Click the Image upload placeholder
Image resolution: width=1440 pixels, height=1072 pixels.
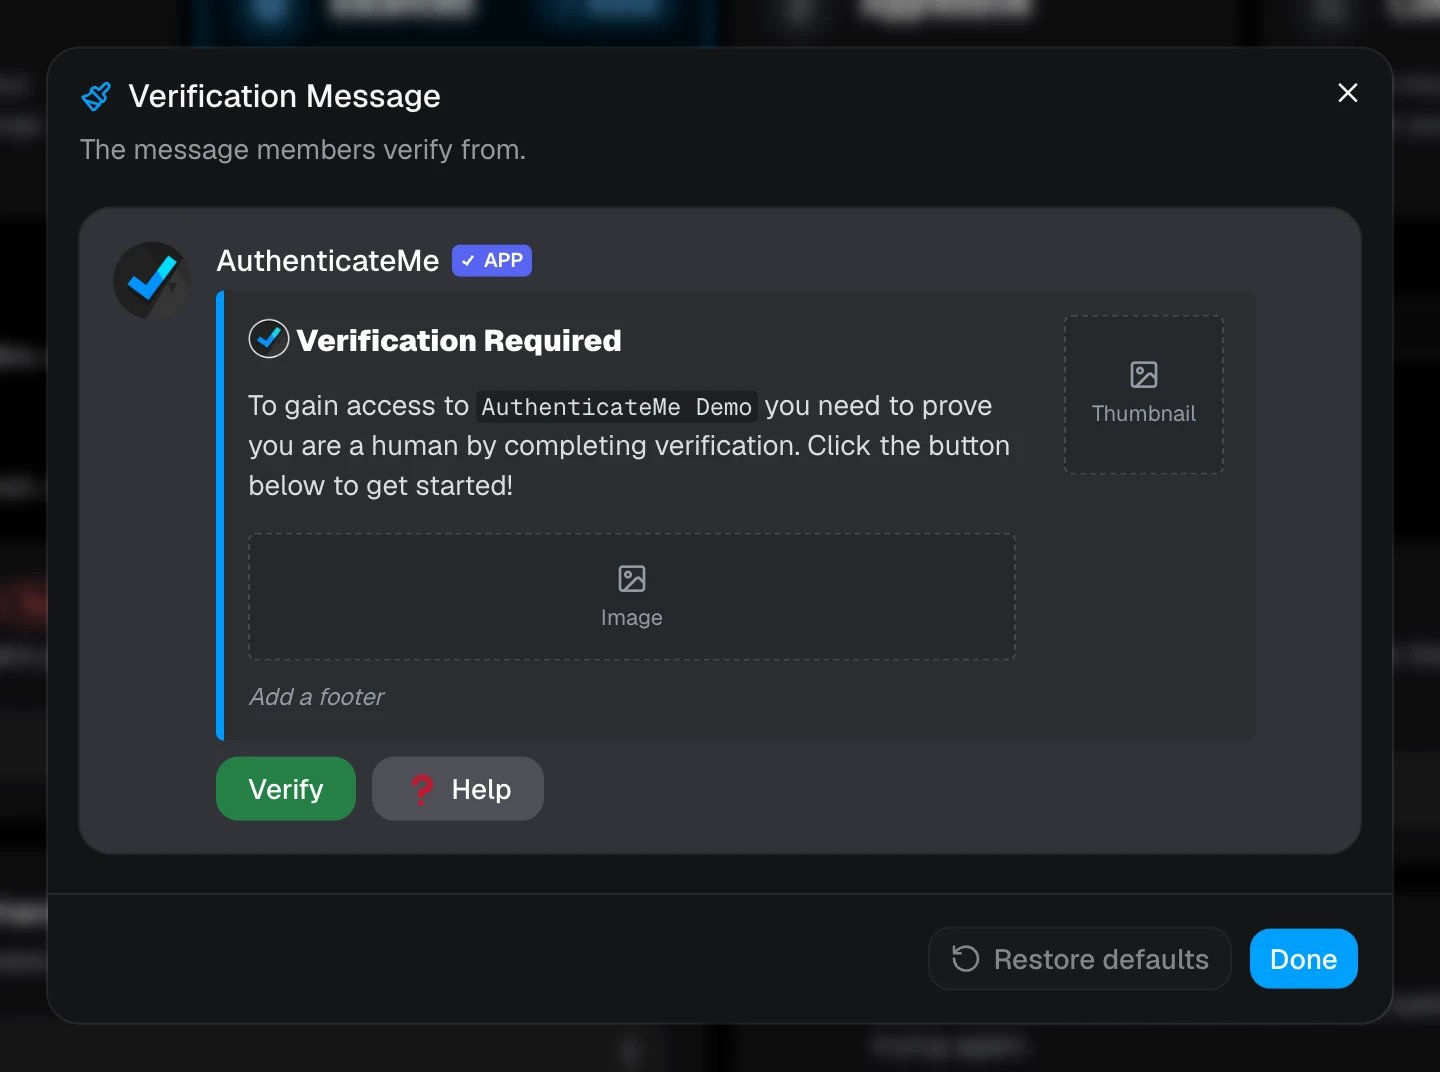[632, 596]
